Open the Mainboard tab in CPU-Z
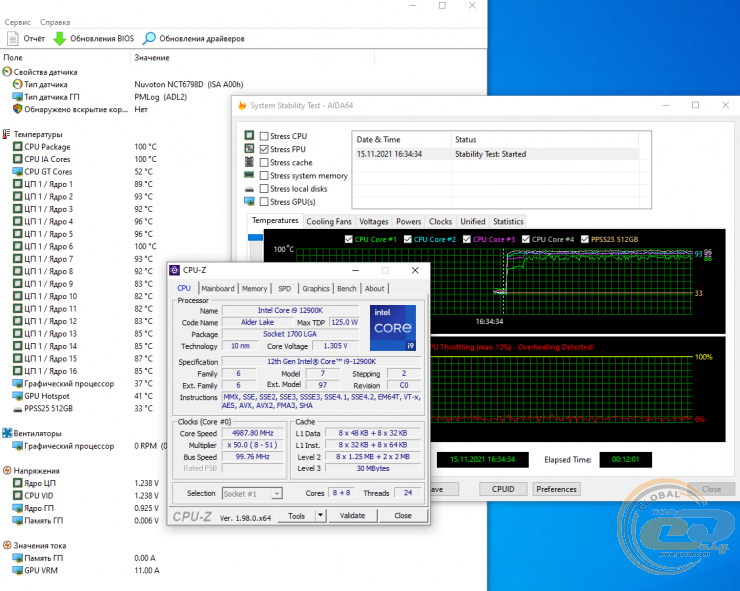This screenshot has width=740, height=591. pyautogui.click(x=218, y=288)
